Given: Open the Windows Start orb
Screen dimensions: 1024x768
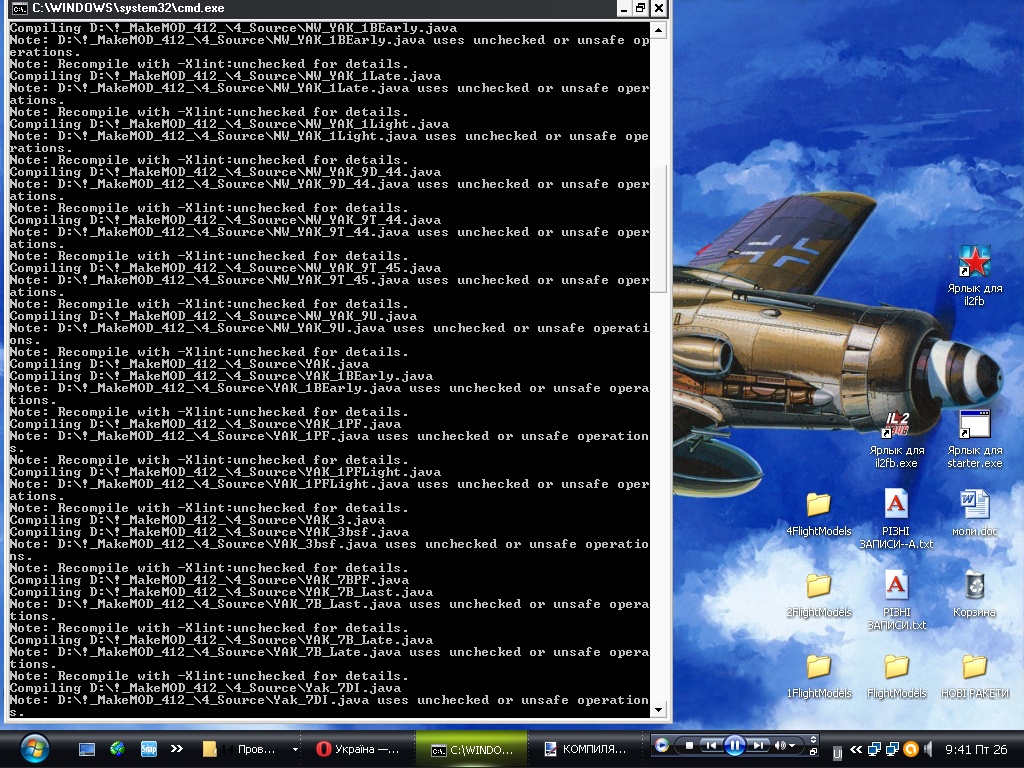Looking at the screenshot, I should click(x=34, y=748).
